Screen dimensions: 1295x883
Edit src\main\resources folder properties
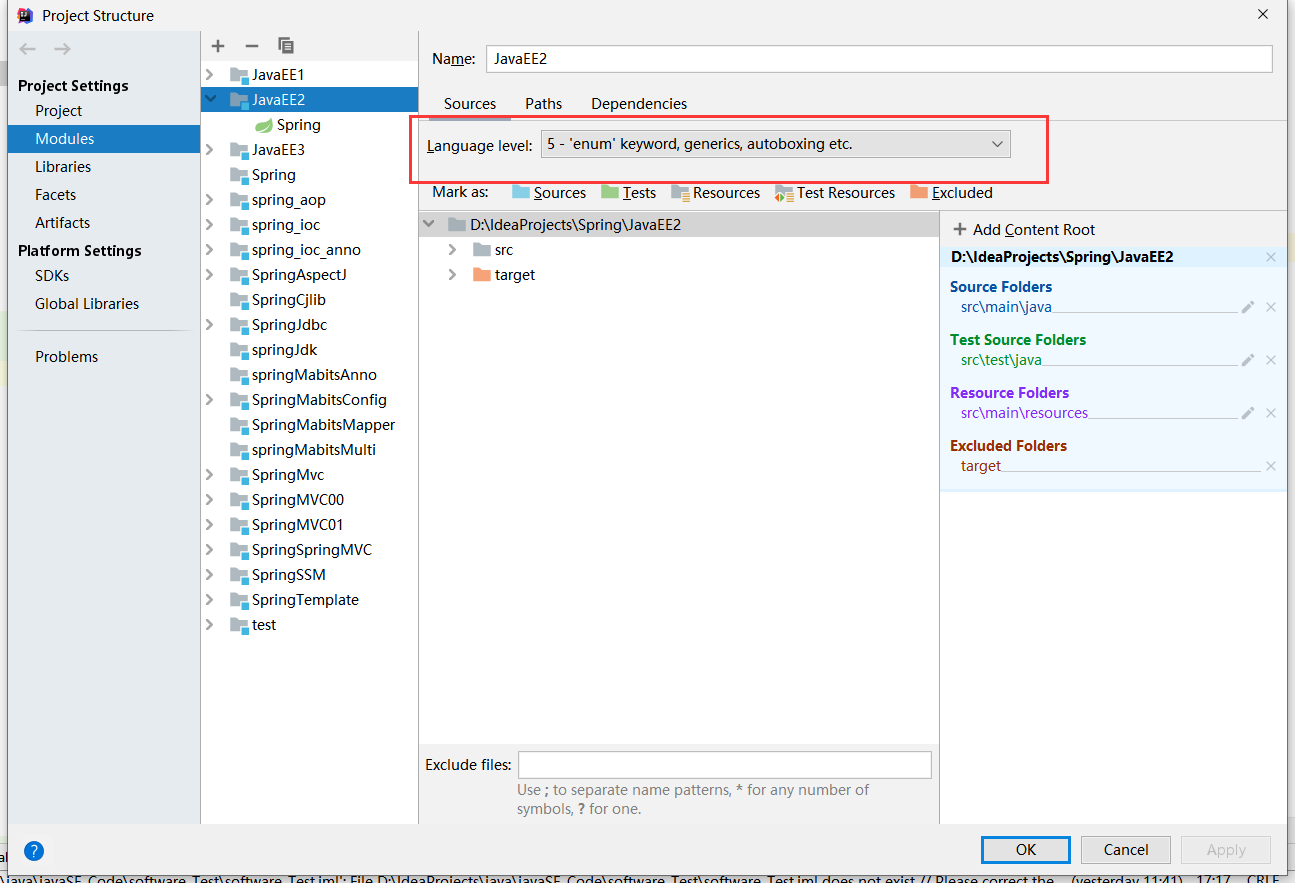[x=1247, y=413]
